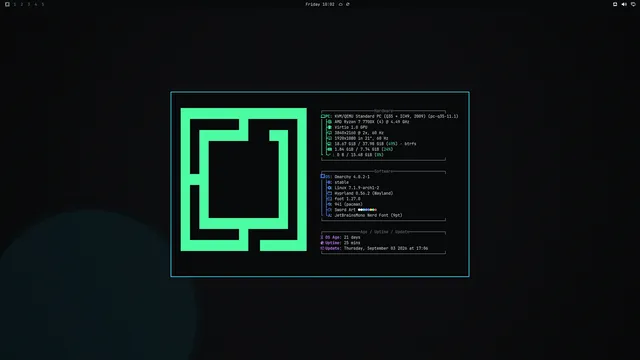
Task: Click the green PC icon in Hardware section
Action: coord(323,116)
